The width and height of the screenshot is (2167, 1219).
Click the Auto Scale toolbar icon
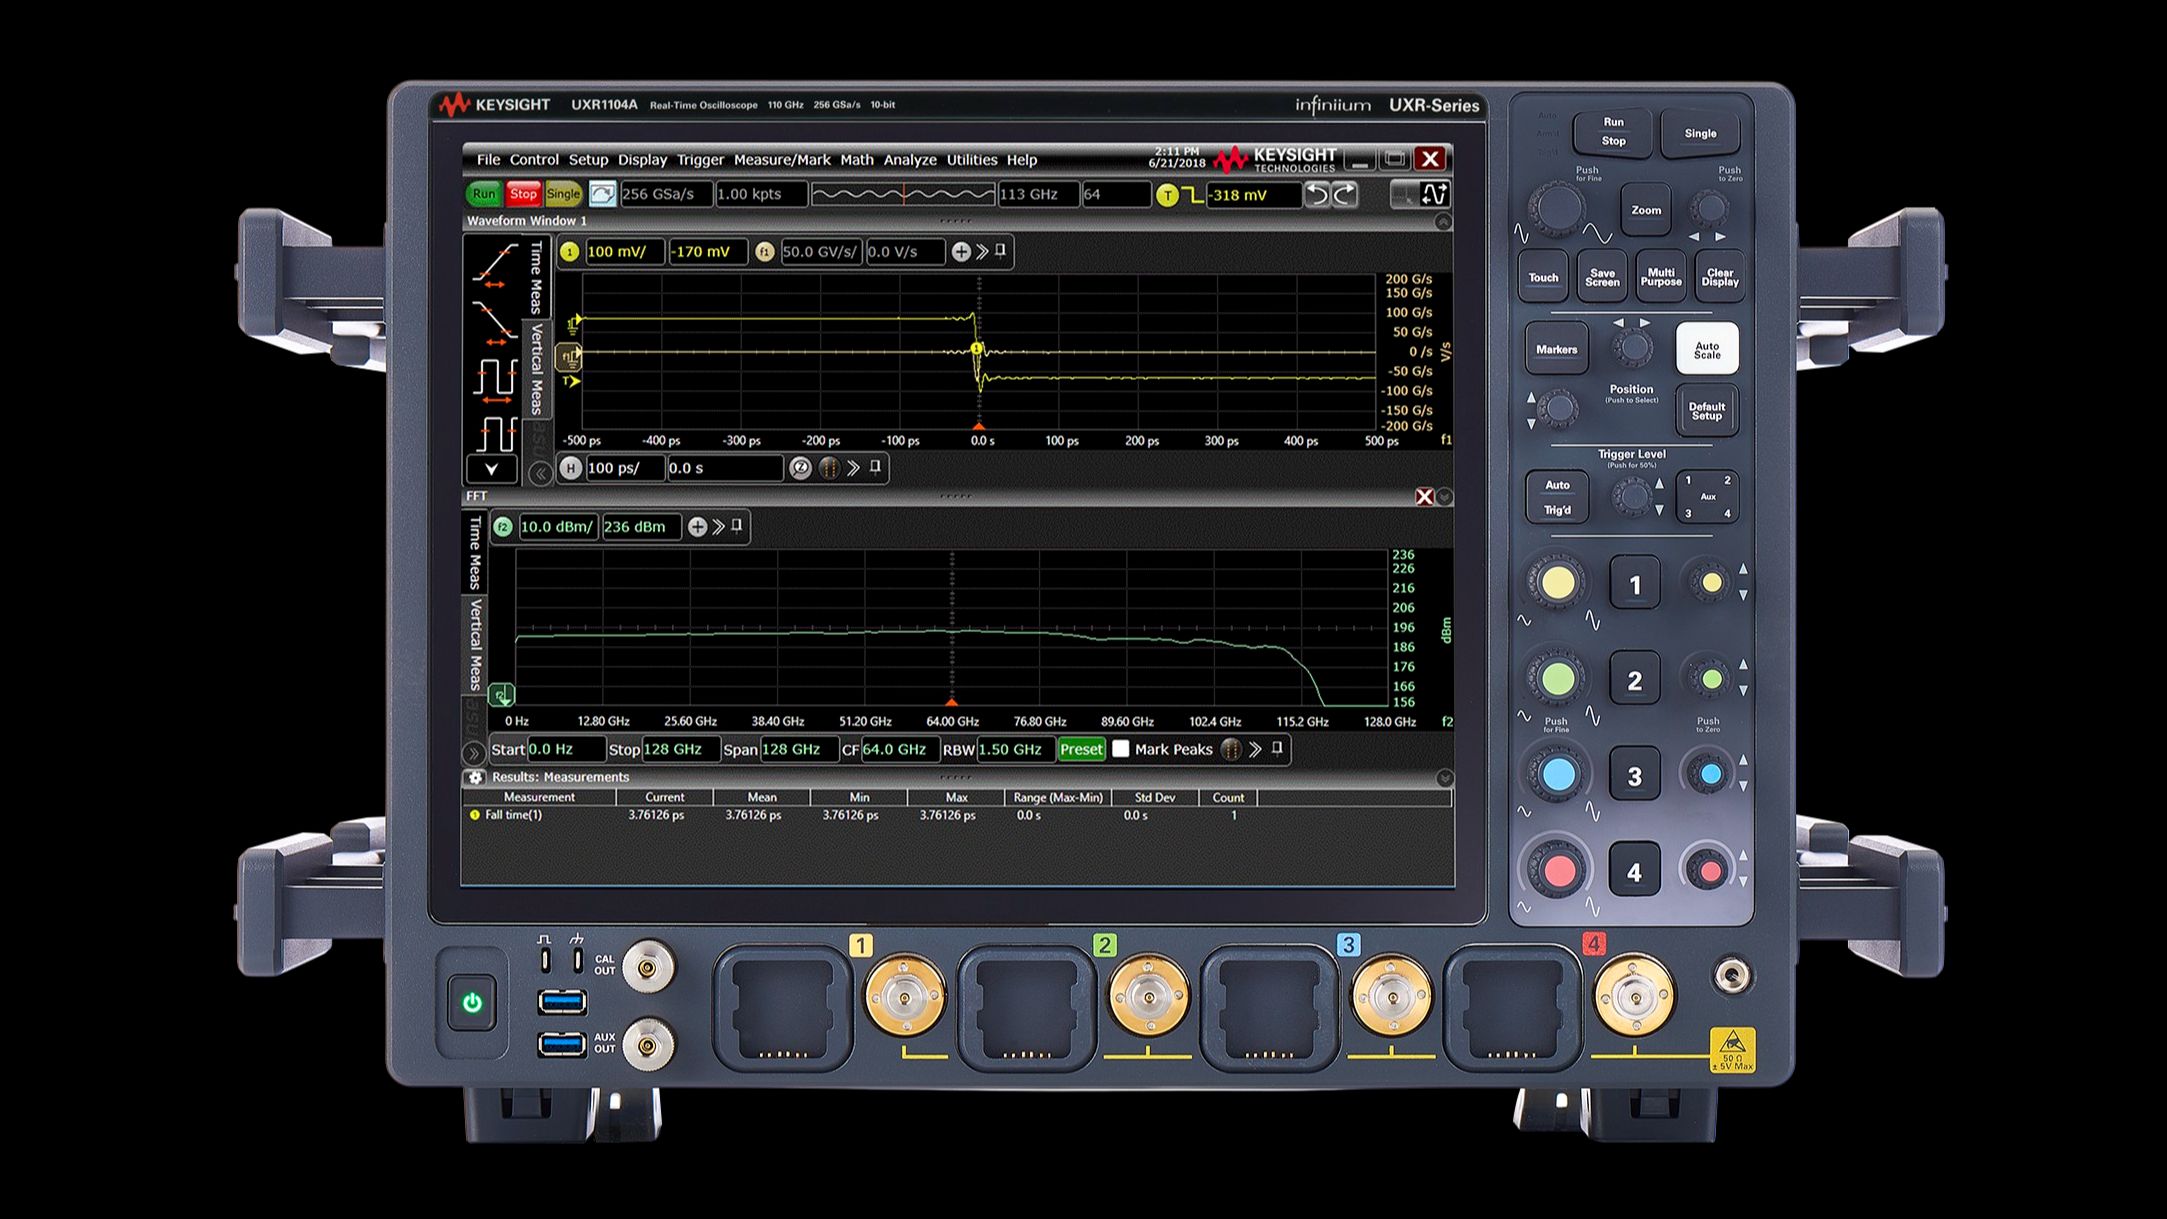[x=1434, y=195]
